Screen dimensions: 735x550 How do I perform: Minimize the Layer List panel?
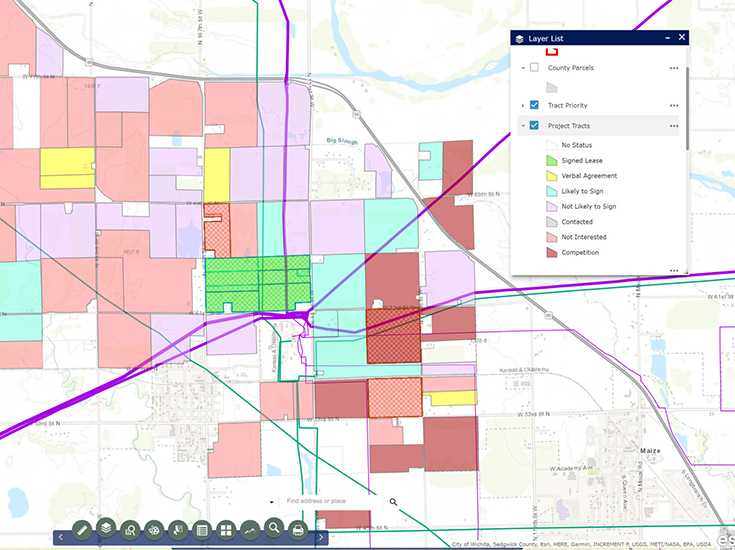pyautogui.click(x=668, y=38)
